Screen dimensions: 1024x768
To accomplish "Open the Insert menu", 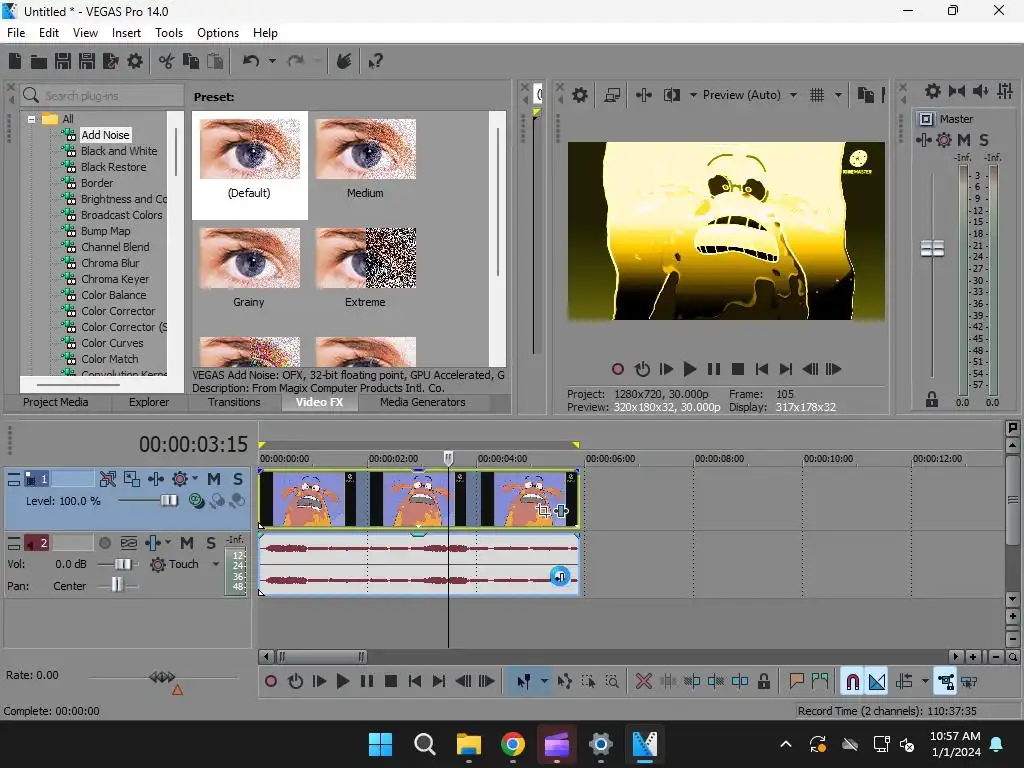I will point(126,33).
